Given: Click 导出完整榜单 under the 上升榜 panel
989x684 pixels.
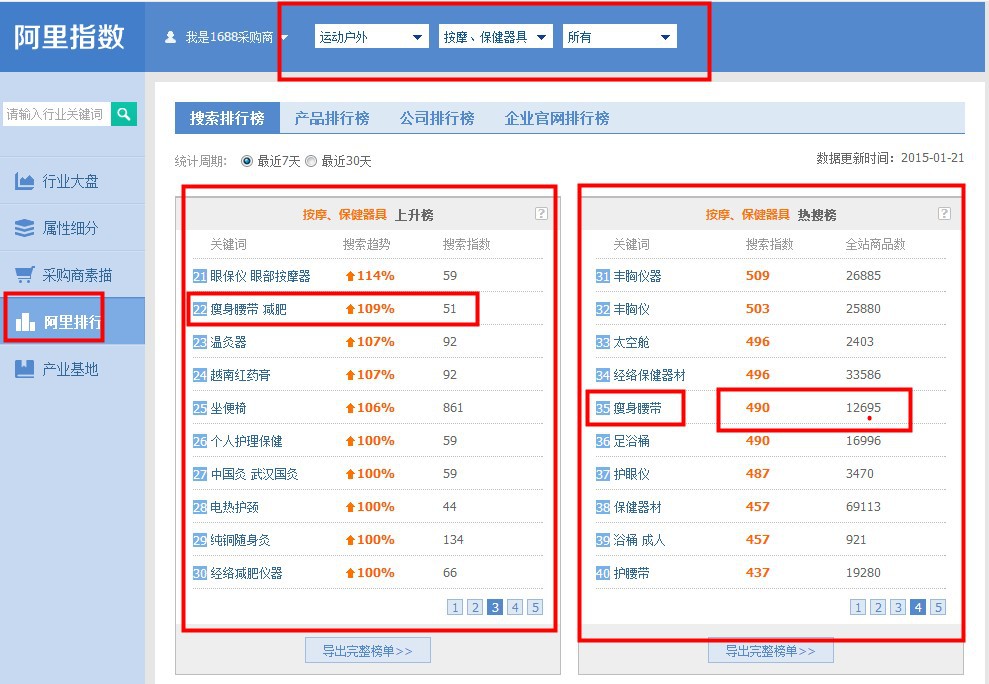Looking at the screenshot, I should coord(368,651).
